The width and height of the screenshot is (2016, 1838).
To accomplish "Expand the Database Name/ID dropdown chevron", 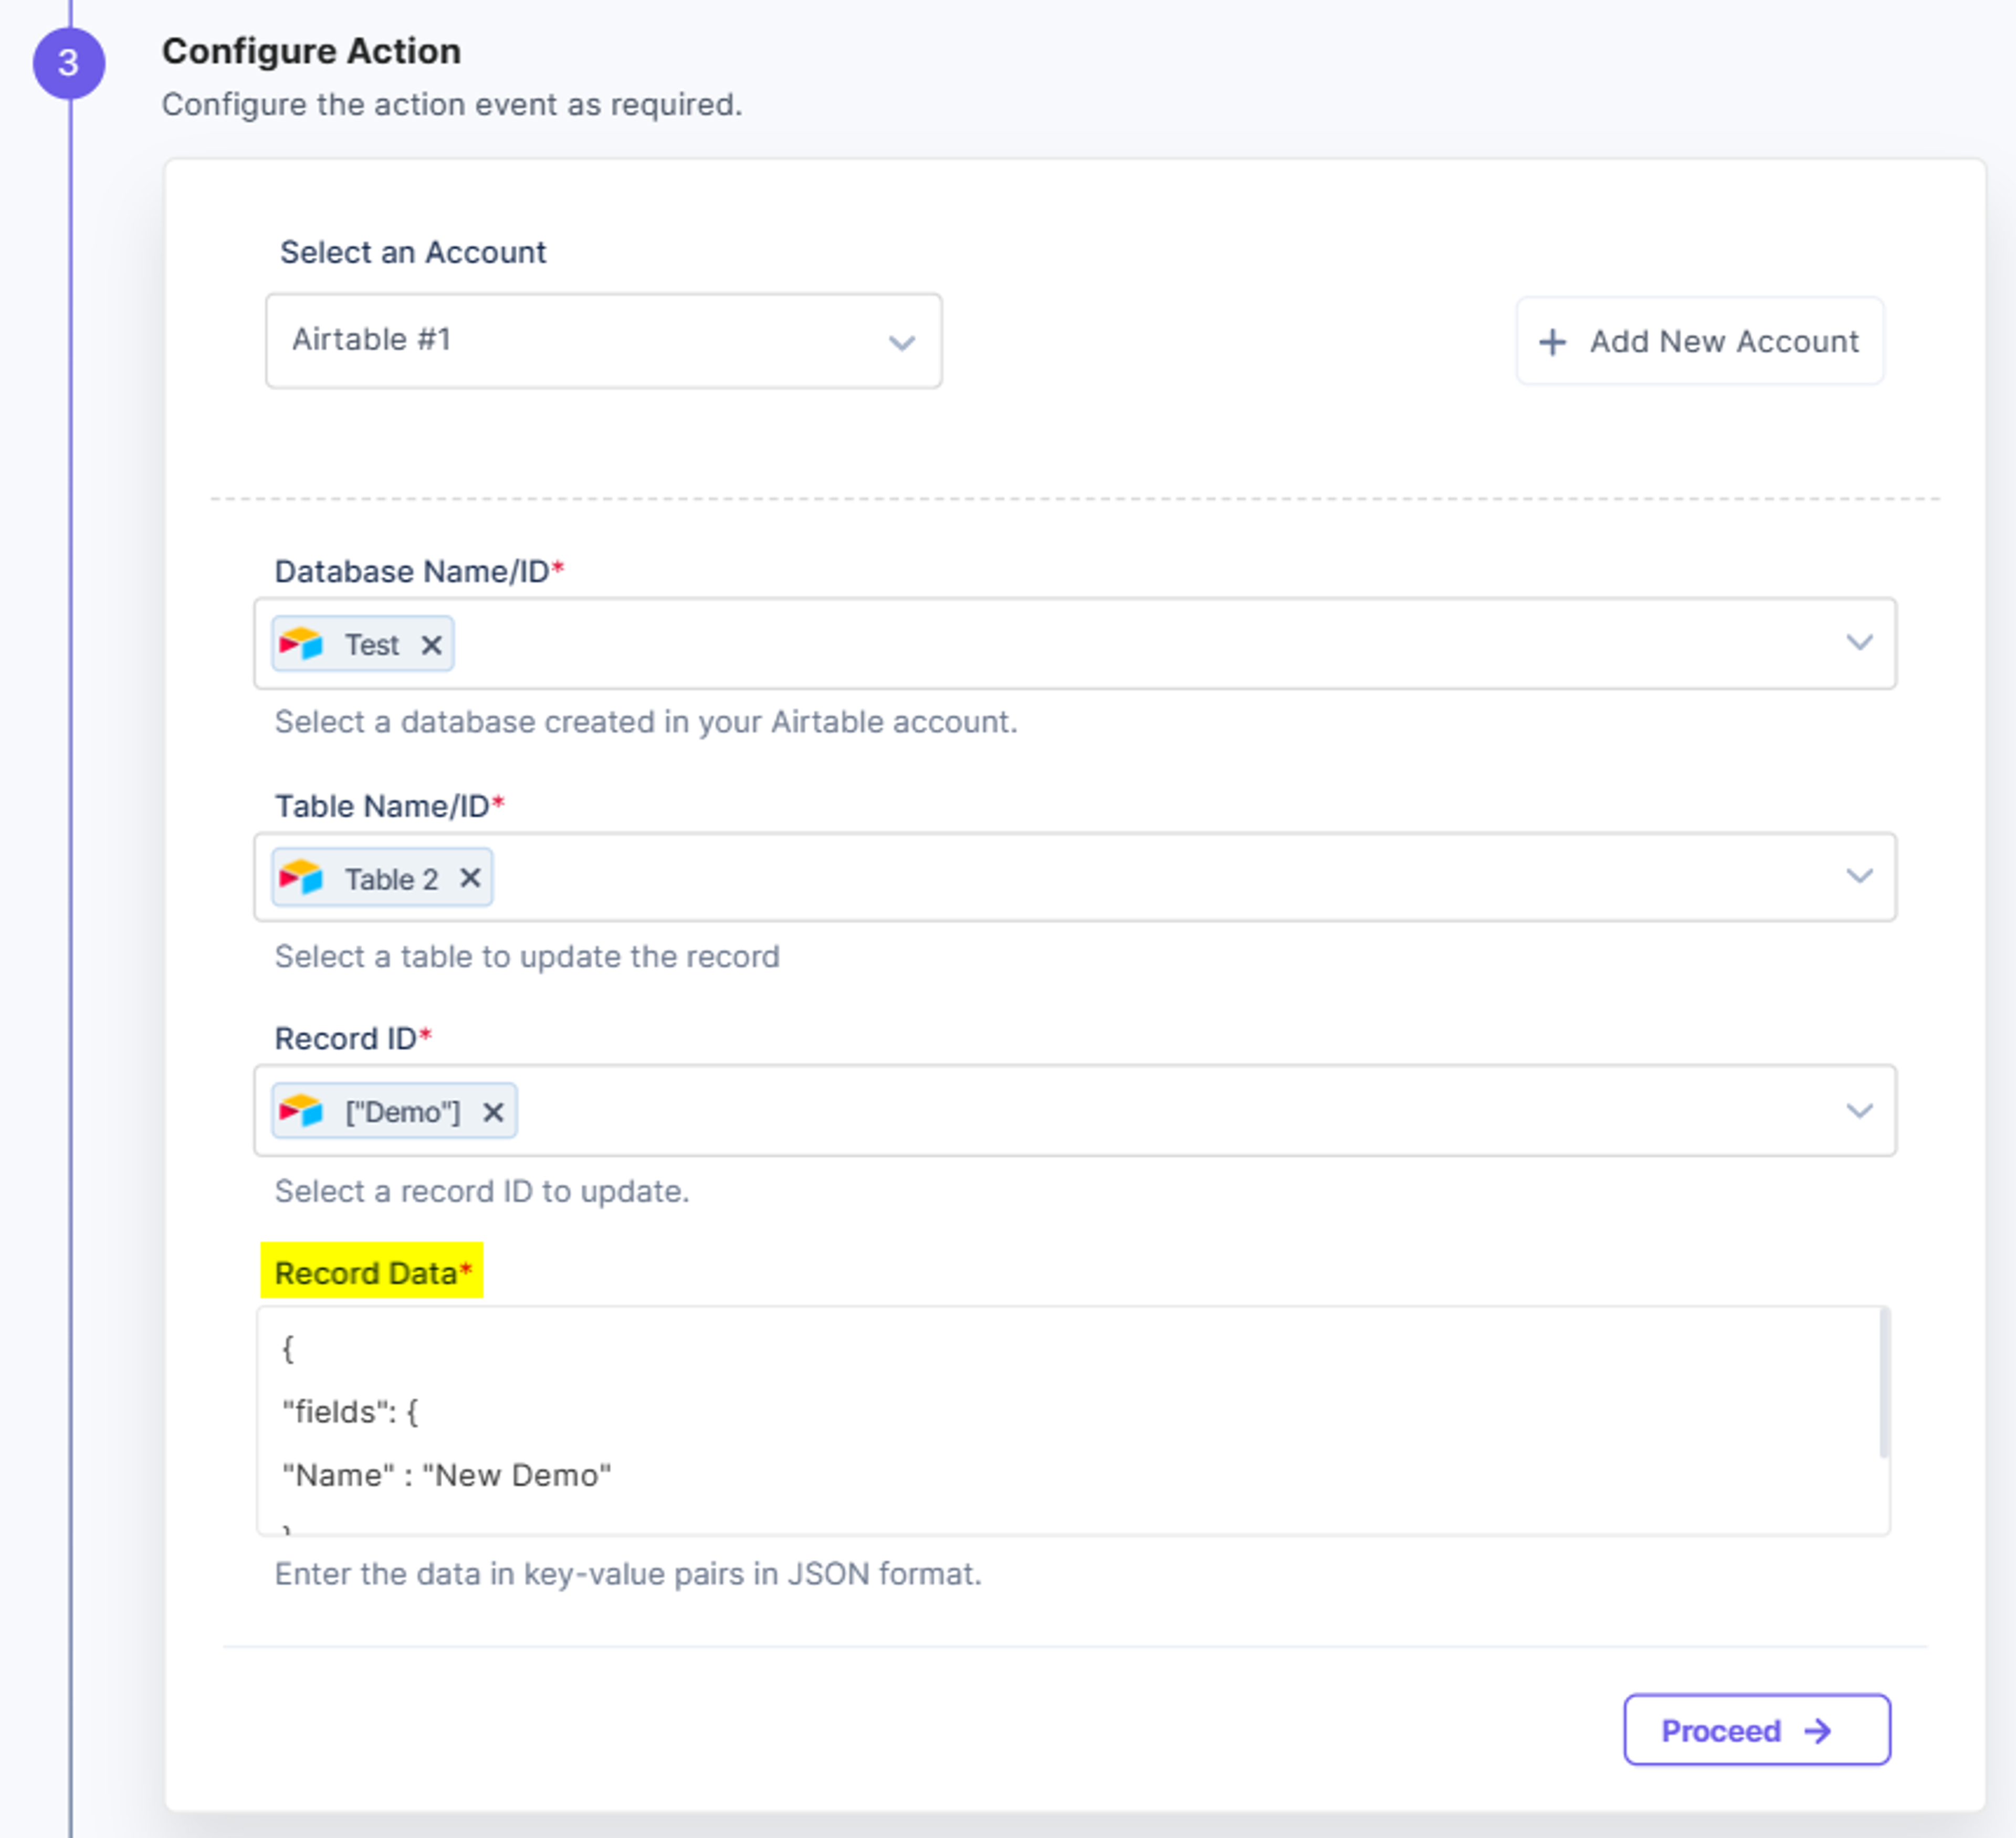I will pos(1859,642).
